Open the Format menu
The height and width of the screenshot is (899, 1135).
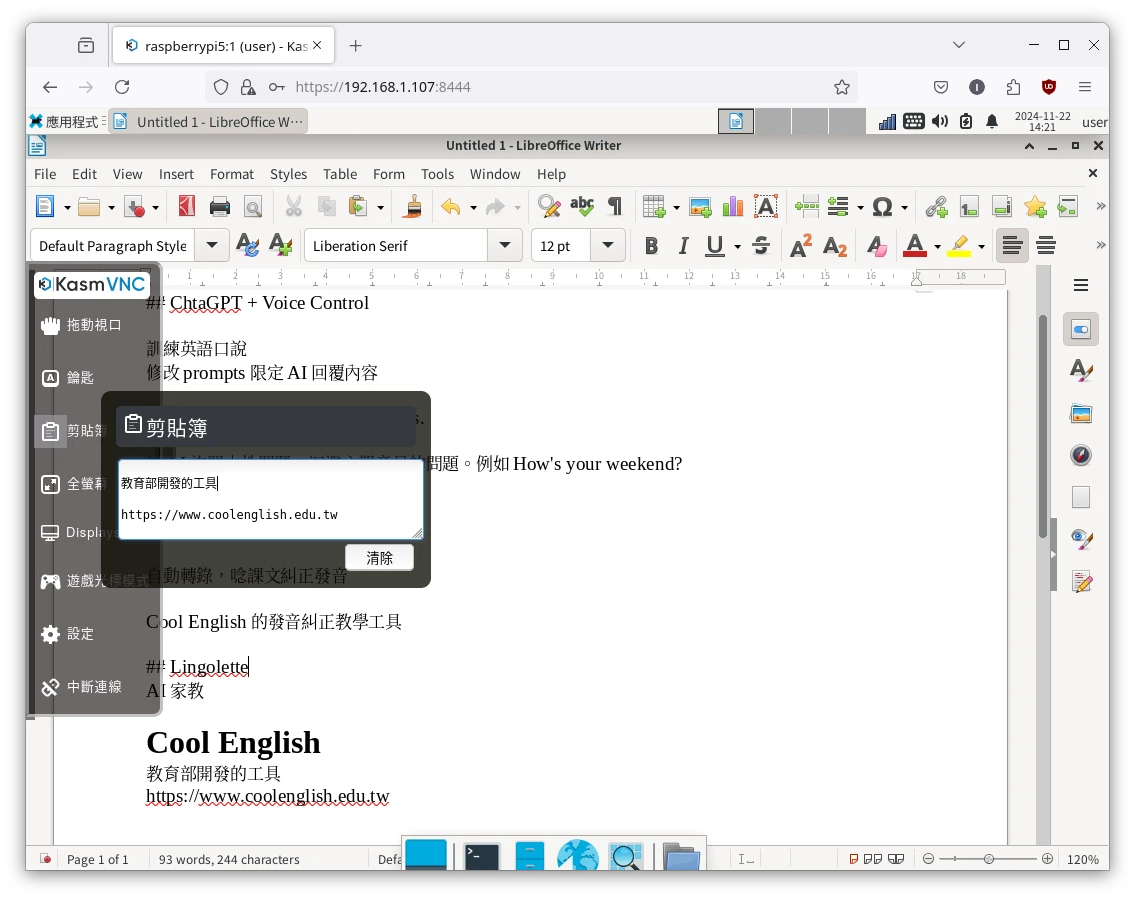point(231,174)
